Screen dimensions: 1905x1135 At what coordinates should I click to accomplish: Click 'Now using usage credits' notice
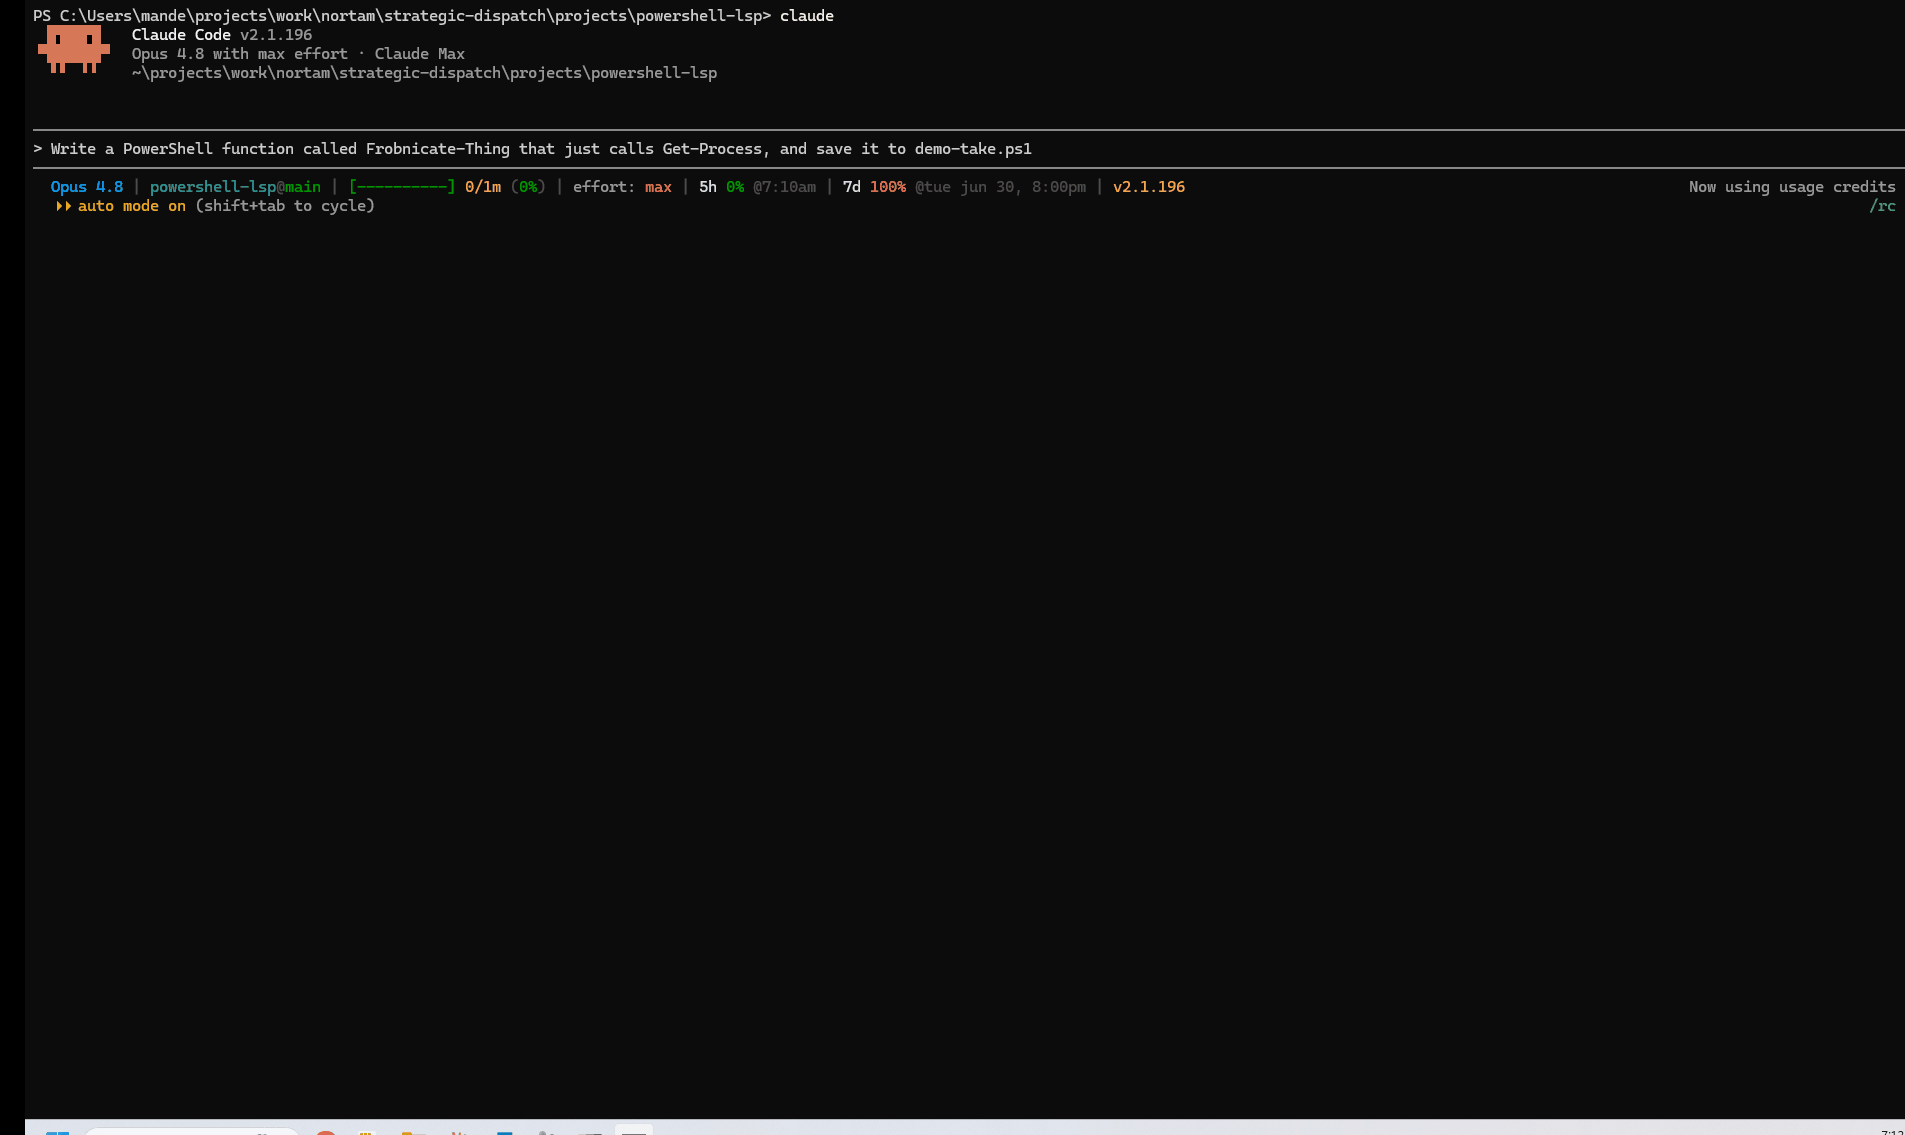point(1792,187)
